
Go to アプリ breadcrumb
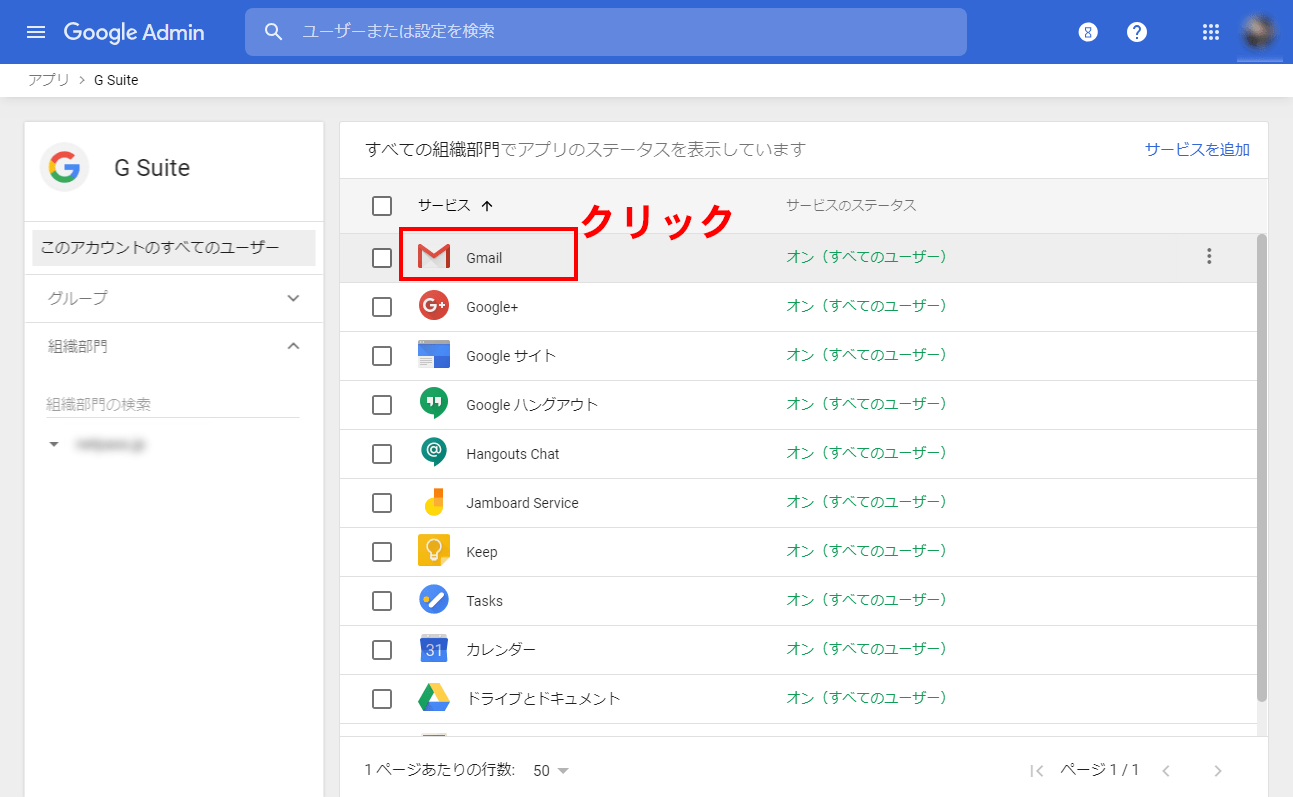[x=48, y=80]
